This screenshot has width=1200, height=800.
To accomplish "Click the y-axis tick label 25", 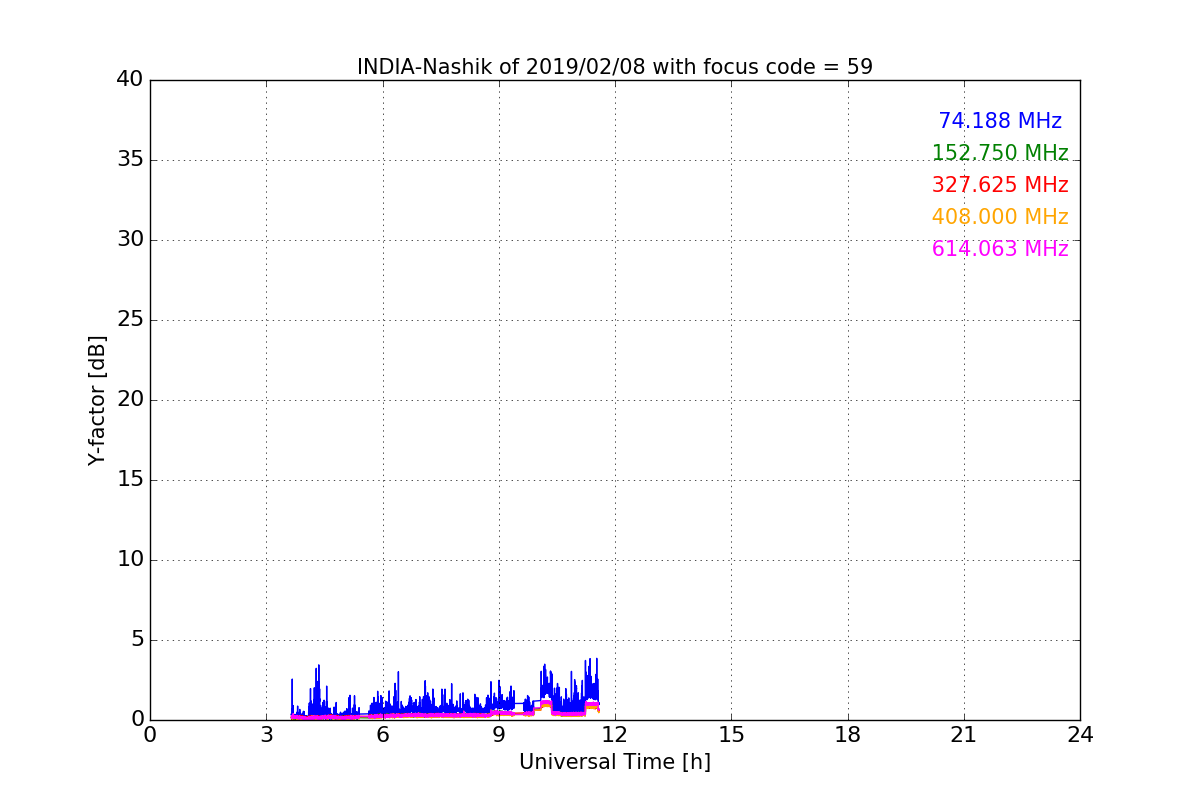I will click(130, 320).
